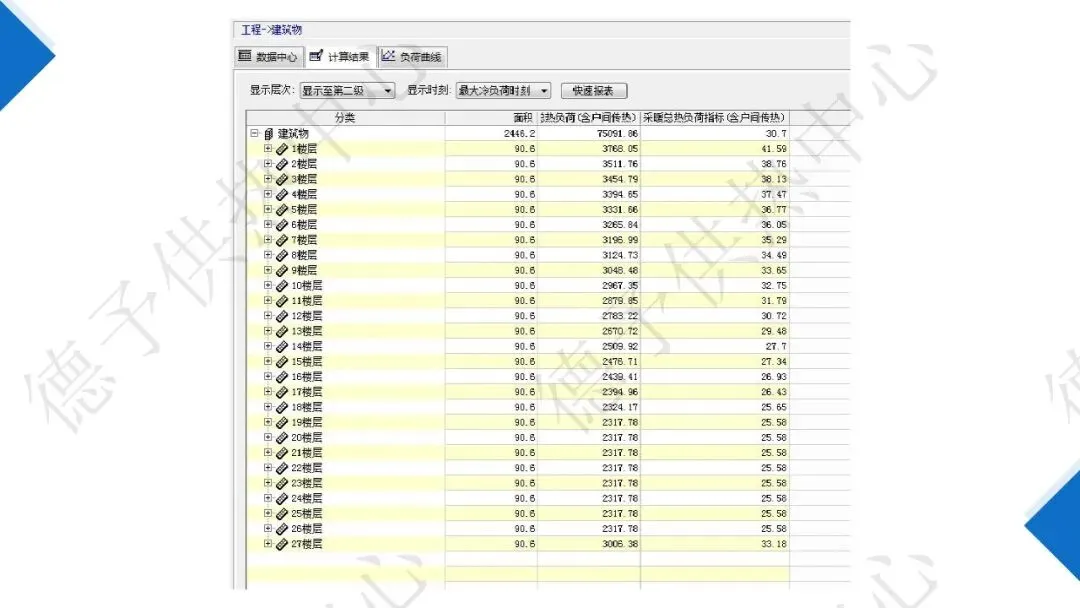Select the 27楼层 row label
Viewport: 1080px width, 608px height.
click(x=307, y=544)
